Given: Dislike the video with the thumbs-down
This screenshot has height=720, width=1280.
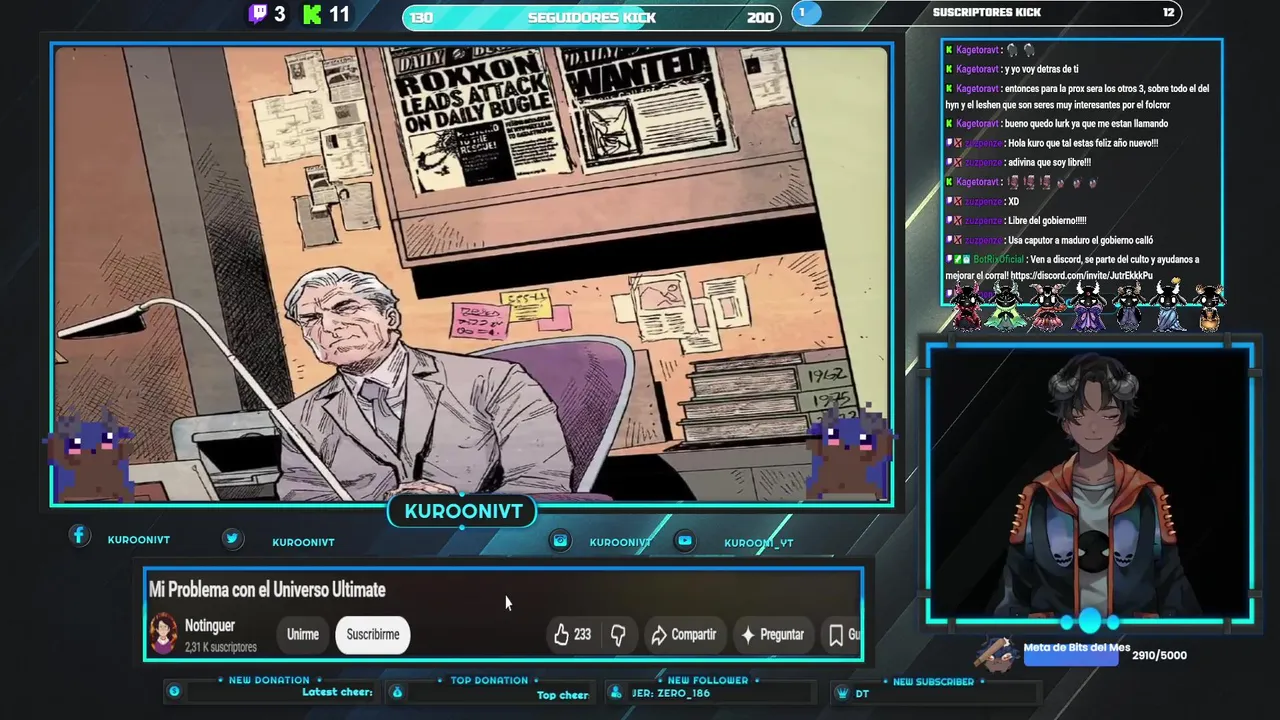Looking at the screenshot, I should (618, 634).
